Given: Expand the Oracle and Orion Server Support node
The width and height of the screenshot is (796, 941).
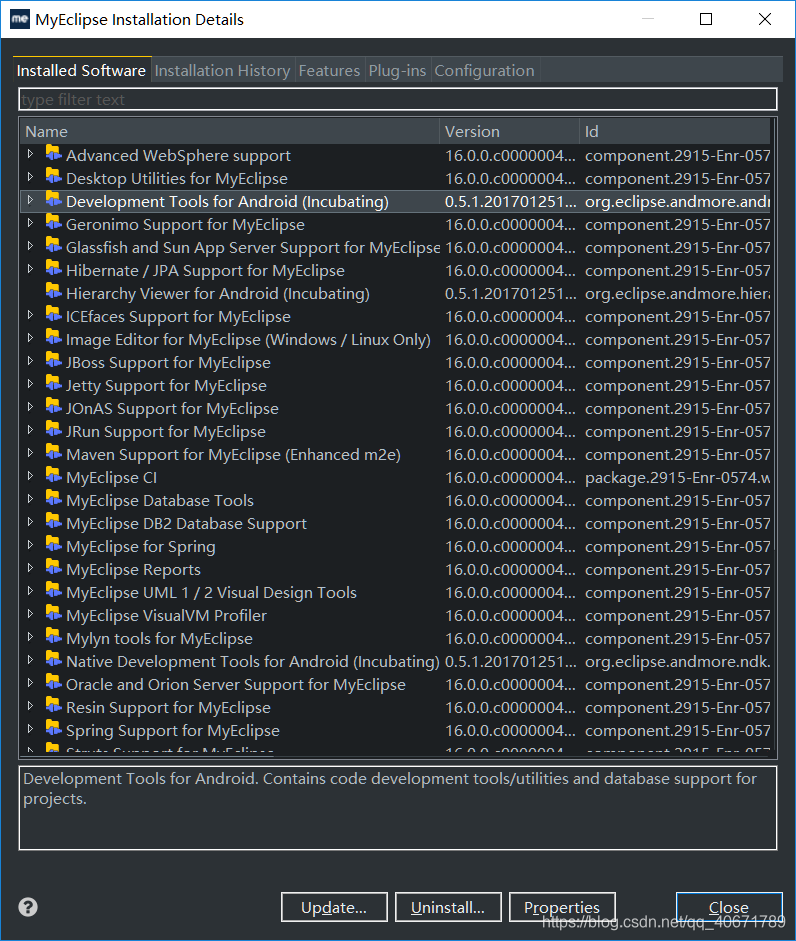Looking at the screenshot, I should 30,683.
